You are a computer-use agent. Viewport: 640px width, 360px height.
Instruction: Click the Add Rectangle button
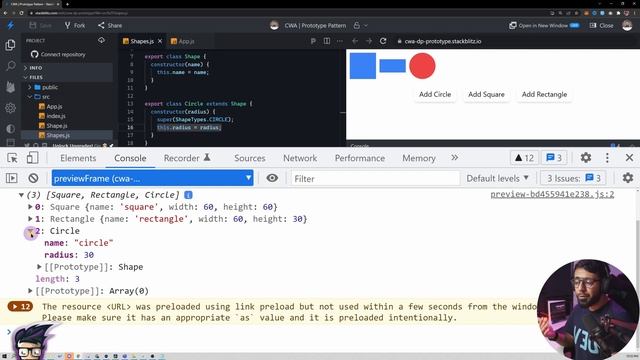coord(544,94)
